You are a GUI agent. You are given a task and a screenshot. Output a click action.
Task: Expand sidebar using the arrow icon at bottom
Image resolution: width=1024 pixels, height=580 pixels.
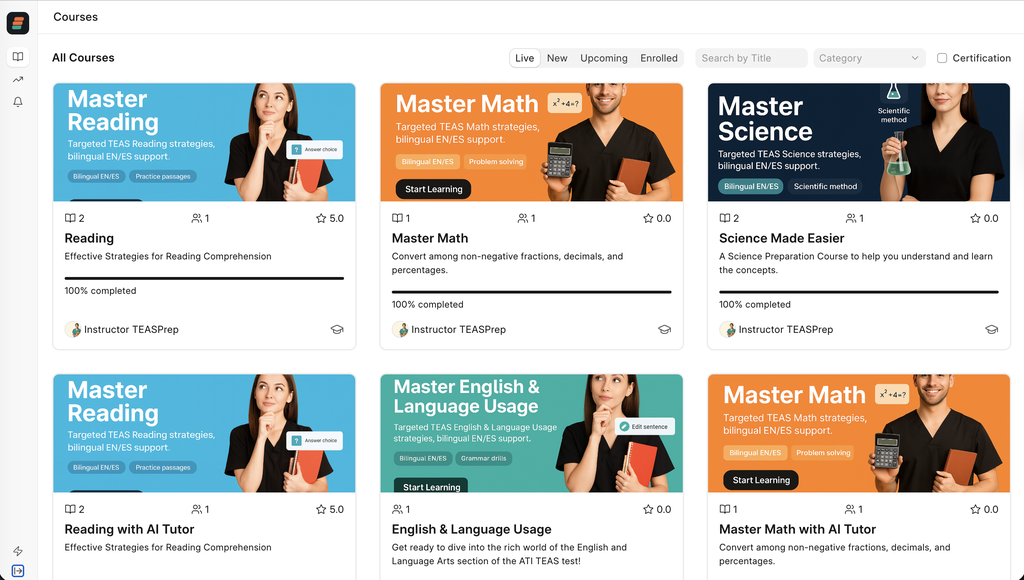pos(18,571)
